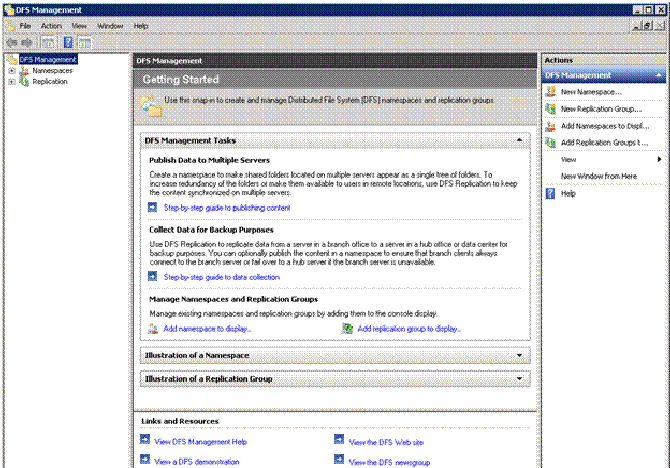Screen dimensions: 670x468
Task: Click Links and Resources heading
Action: coord(180,421)
